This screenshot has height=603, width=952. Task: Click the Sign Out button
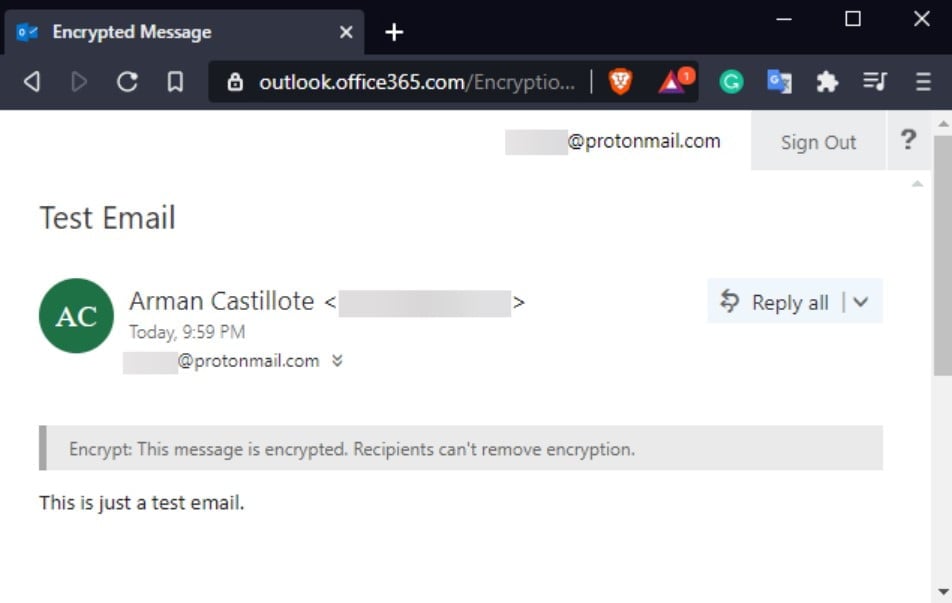[x=818, y=142]
